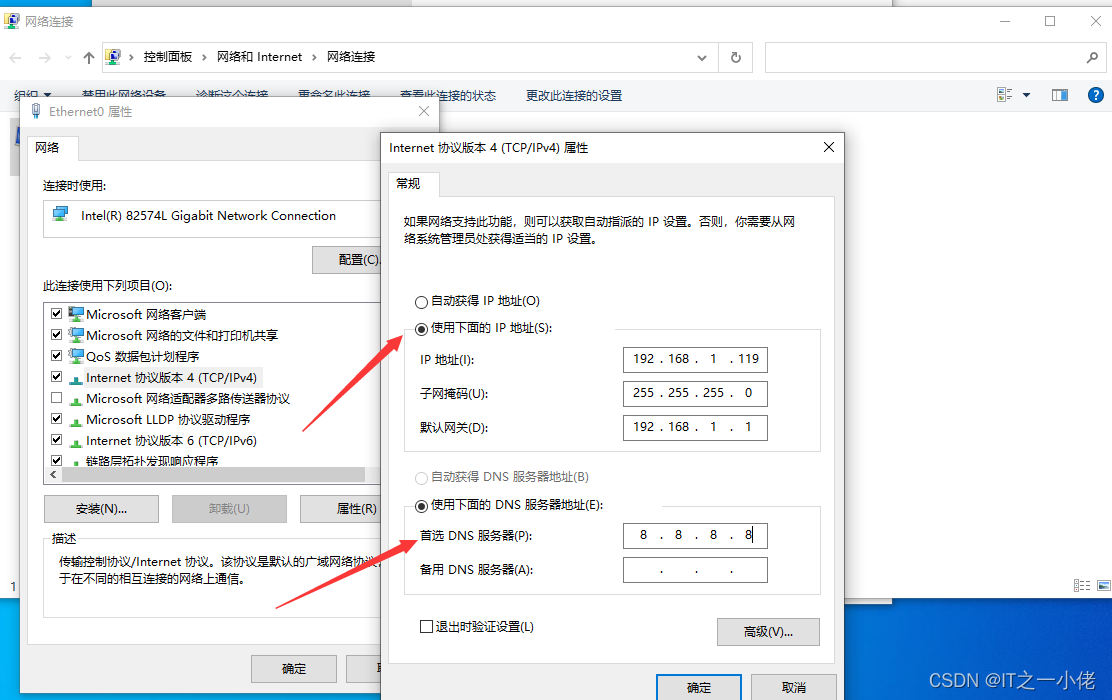Select 使用下面的 DNS 服务器地址(E) radio button
The height and width of the screenshot is (700, 1112).
[x=421, y=506]
